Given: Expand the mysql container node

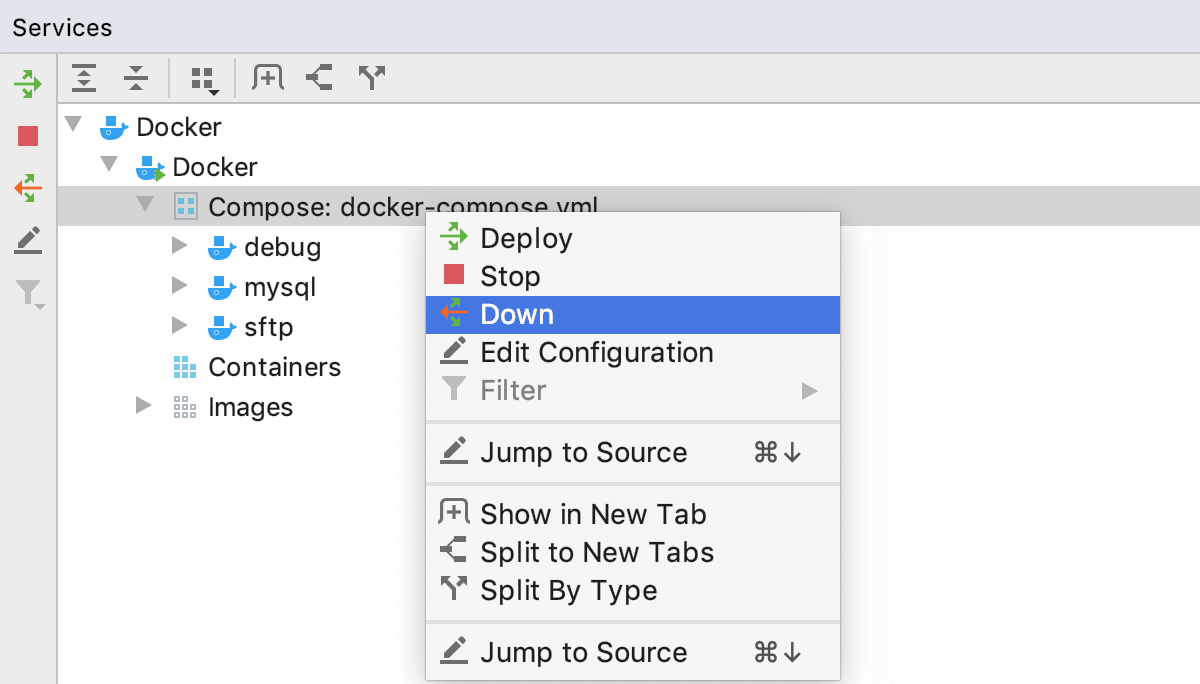Looking at the screenshot, I should (x=181, y=287).
